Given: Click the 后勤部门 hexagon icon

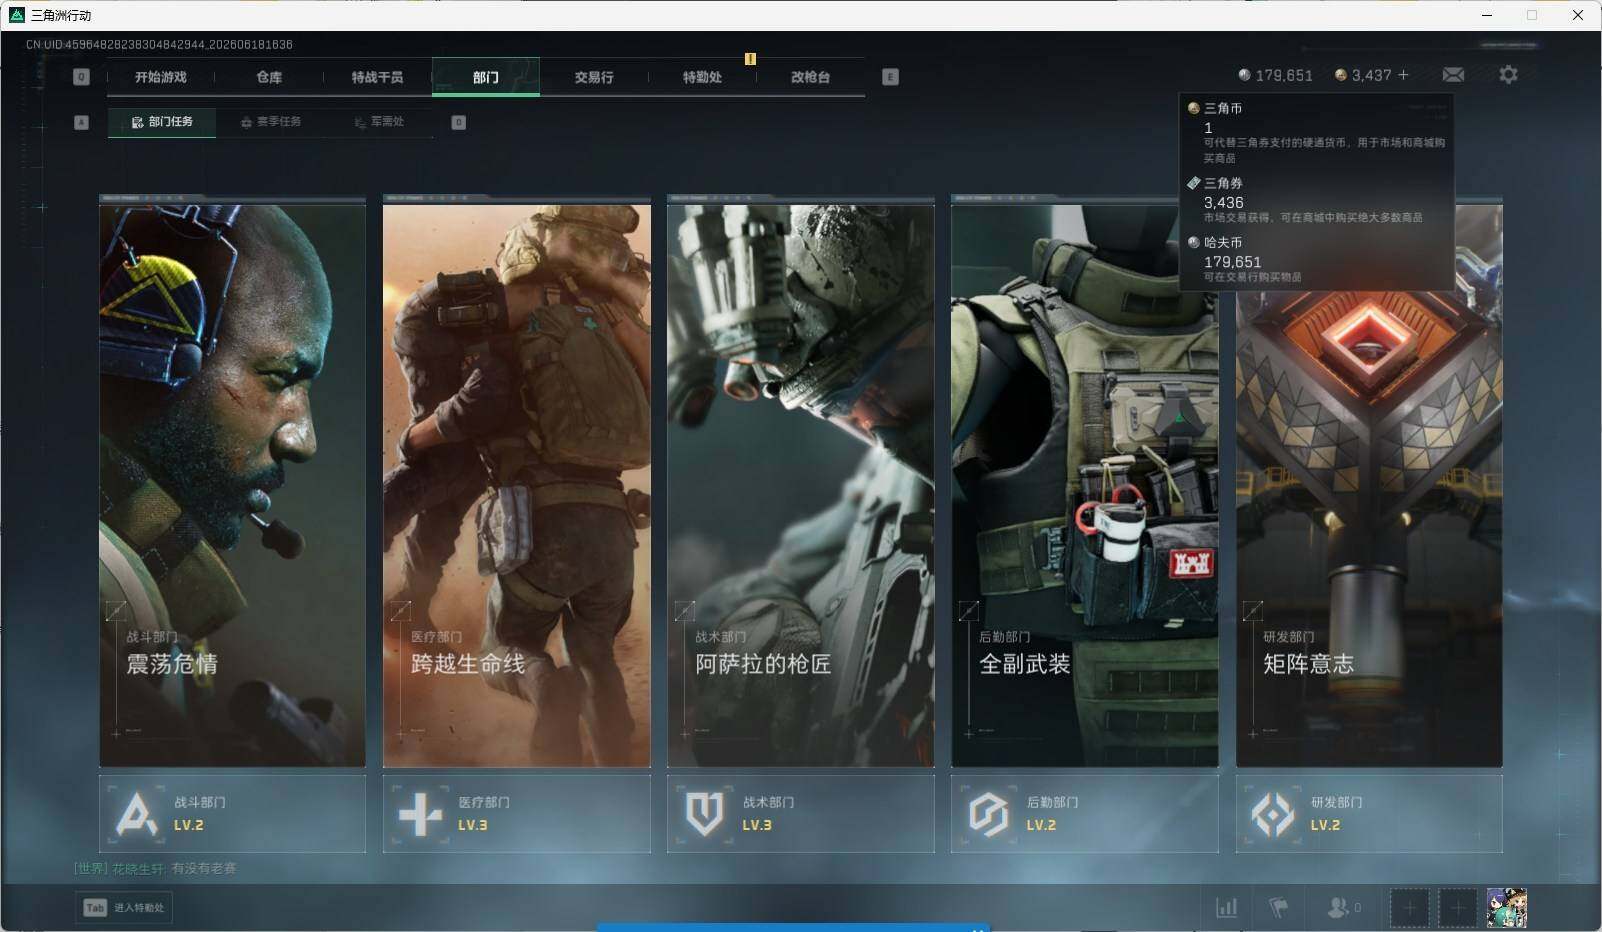Looking at the screenshot, I should [x=988, y=814].
